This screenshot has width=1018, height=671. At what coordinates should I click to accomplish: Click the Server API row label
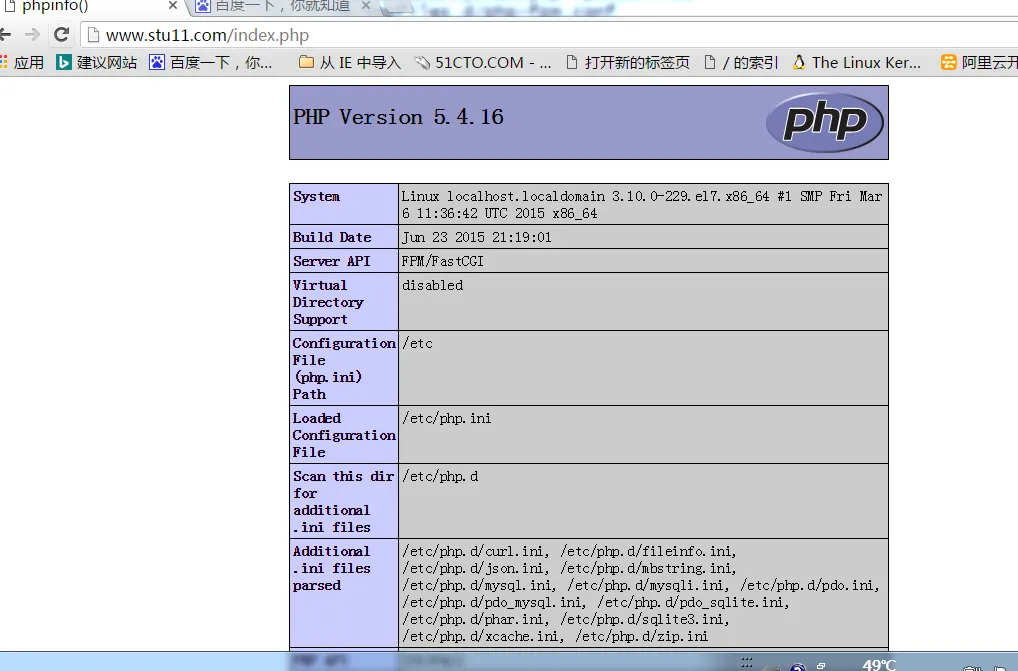[331, 261]
